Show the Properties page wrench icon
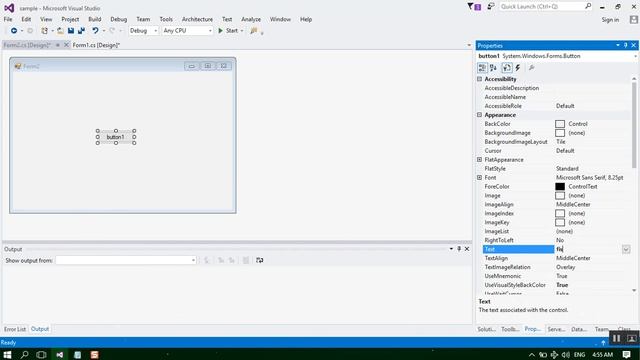The image size is (640, 360). pos(531,68)
